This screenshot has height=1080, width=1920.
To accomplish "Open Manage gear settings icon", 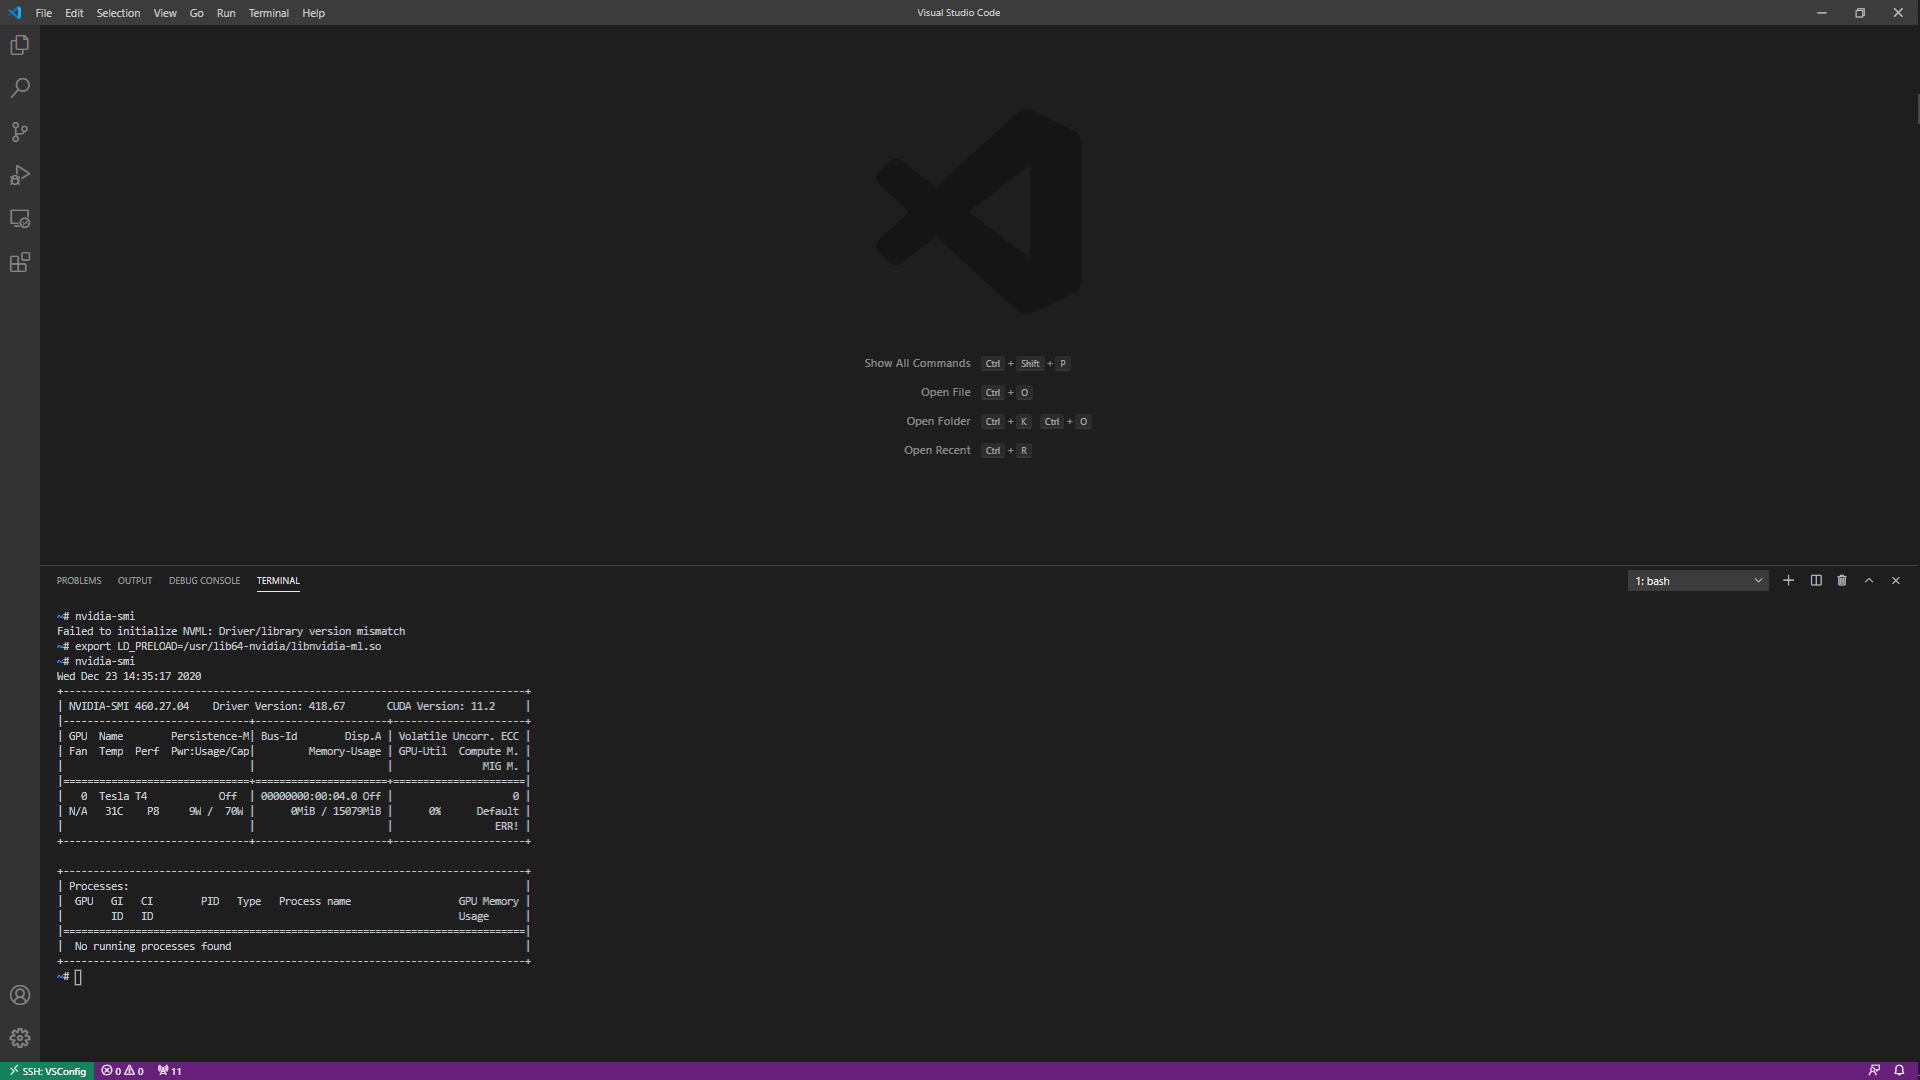I will (20, 1038).
